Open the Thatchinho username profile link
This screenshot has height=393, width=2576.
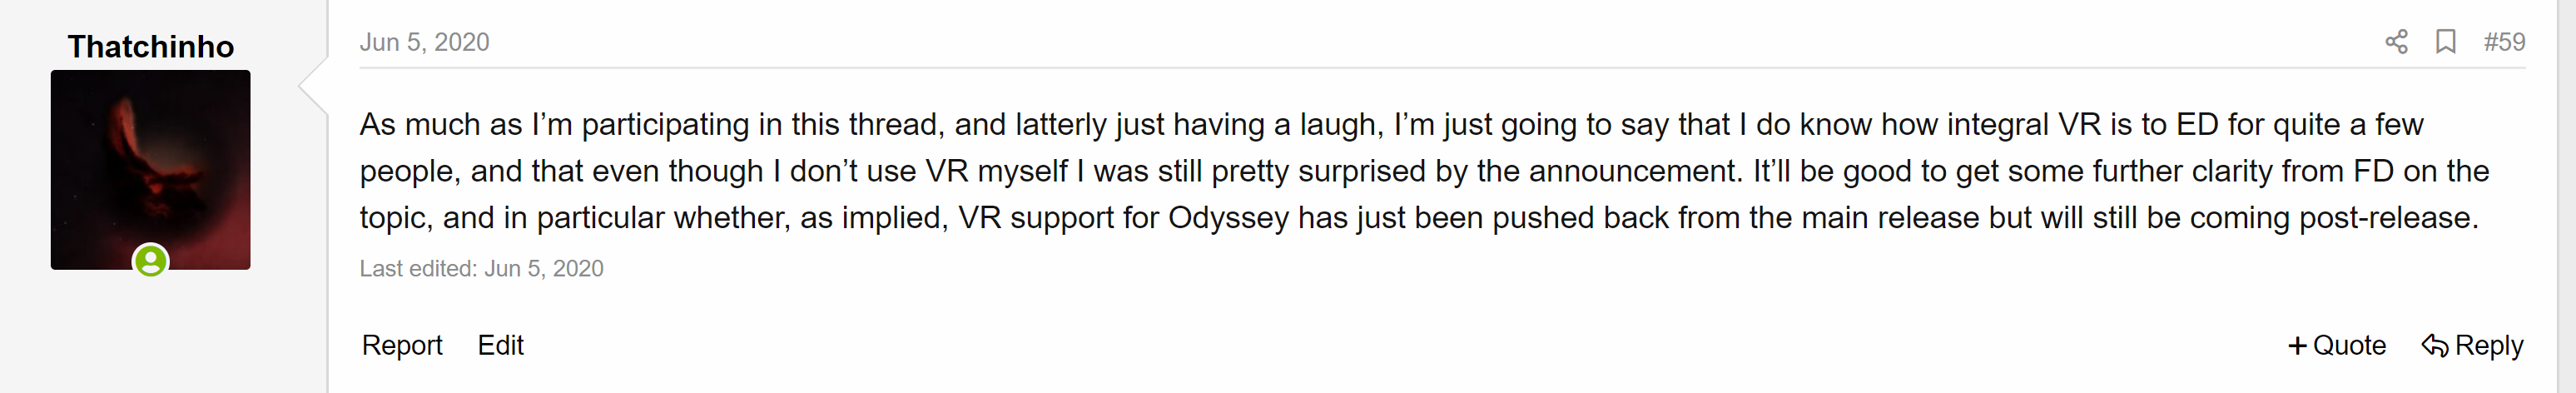point(151,46)
